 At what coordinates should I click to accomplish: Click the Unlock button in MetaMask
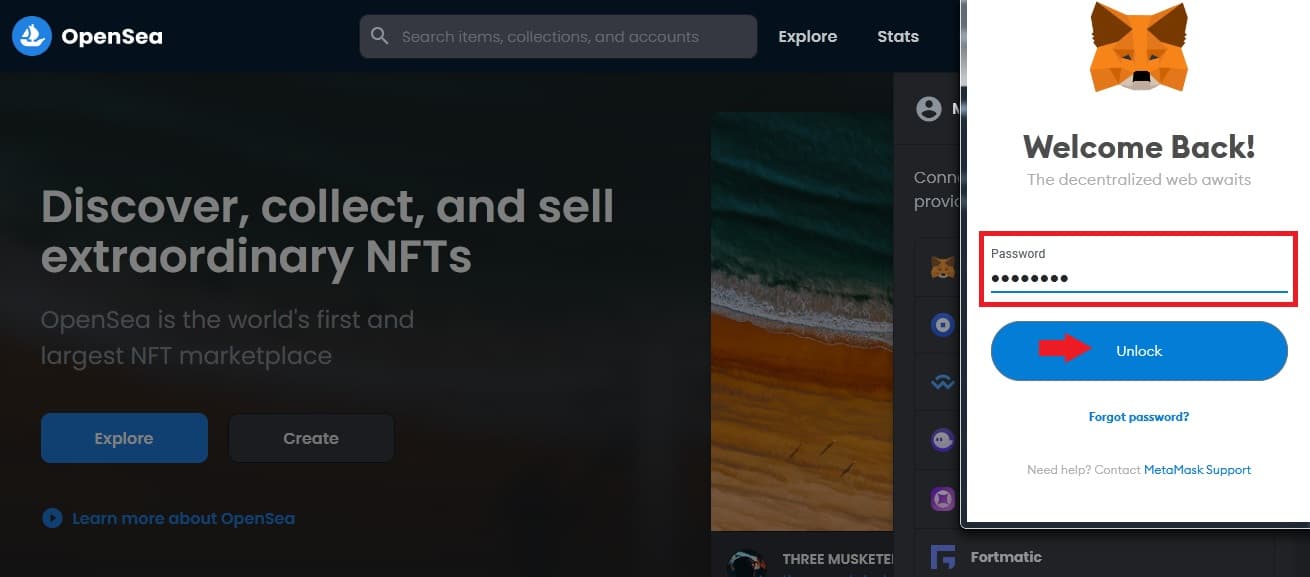(1139, 351)
